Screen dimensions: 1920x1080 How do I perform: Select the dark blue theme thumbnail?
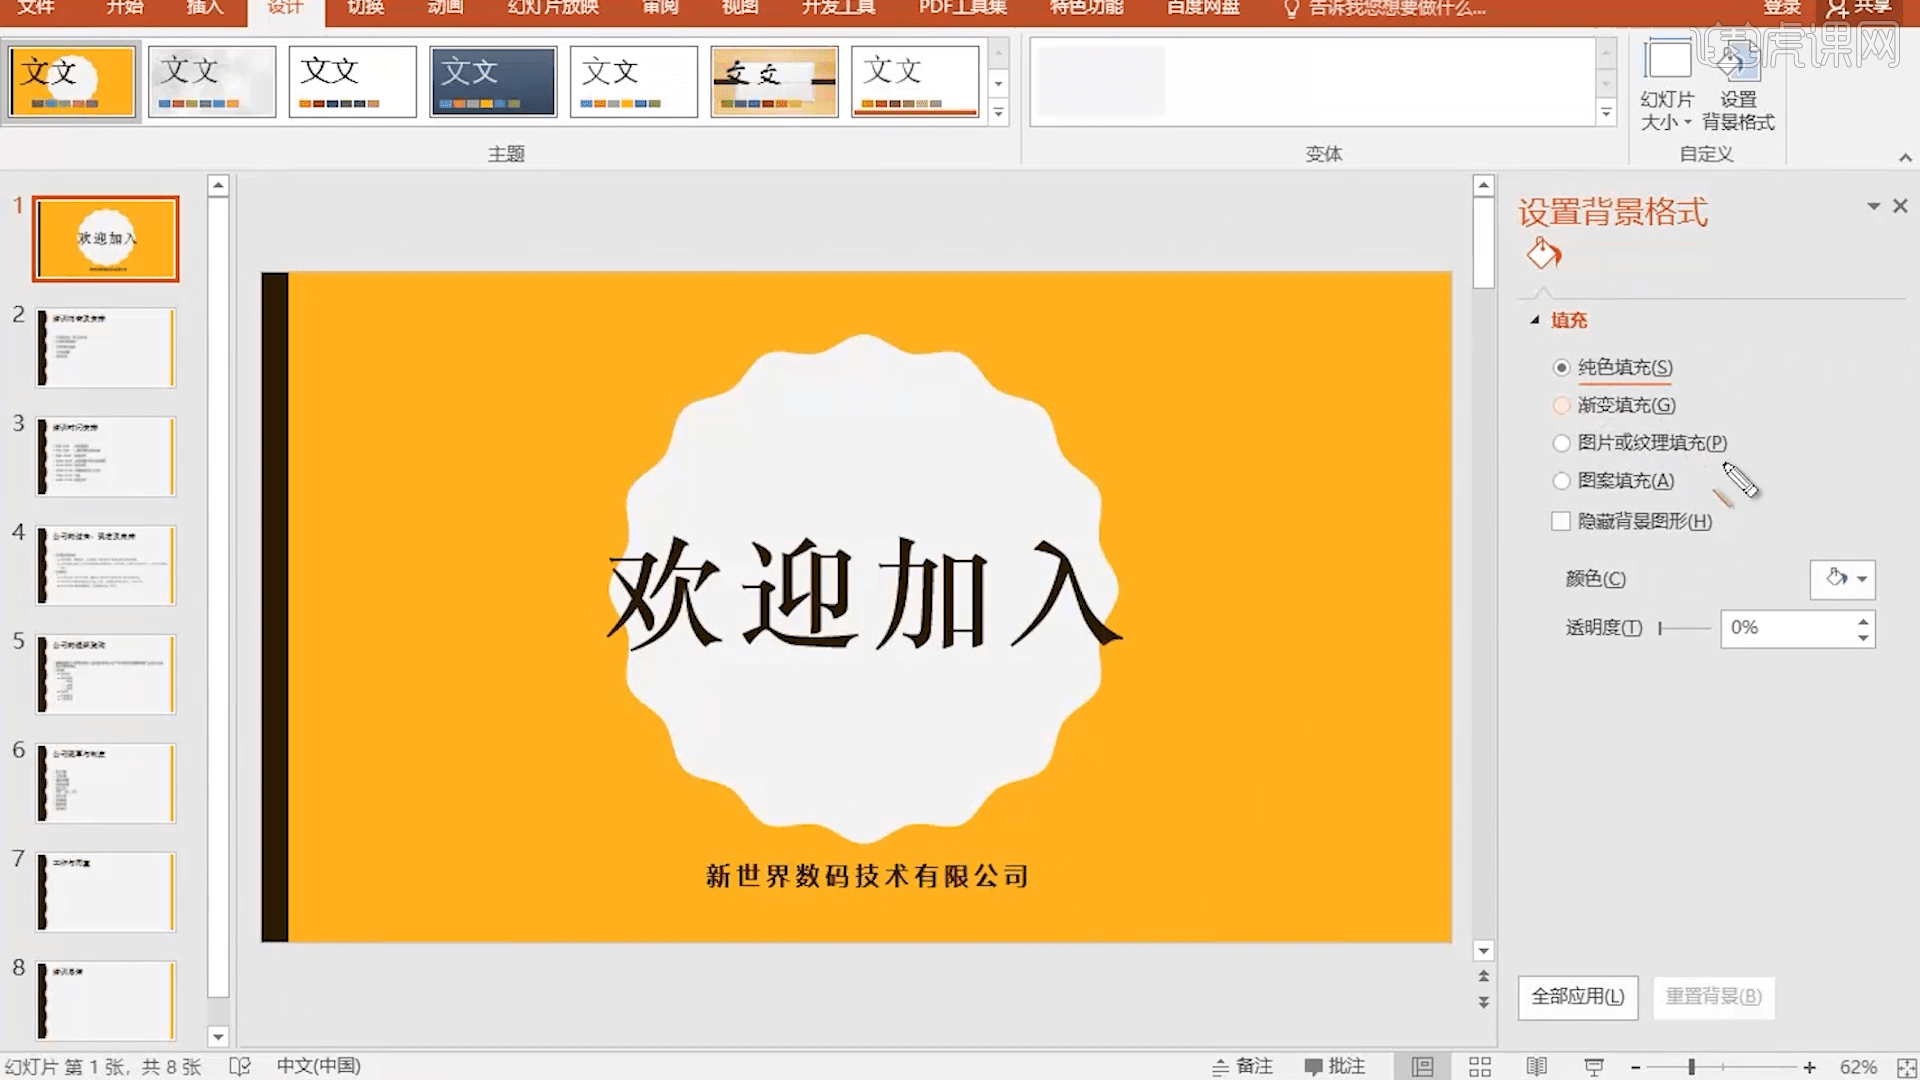point(493,82)
